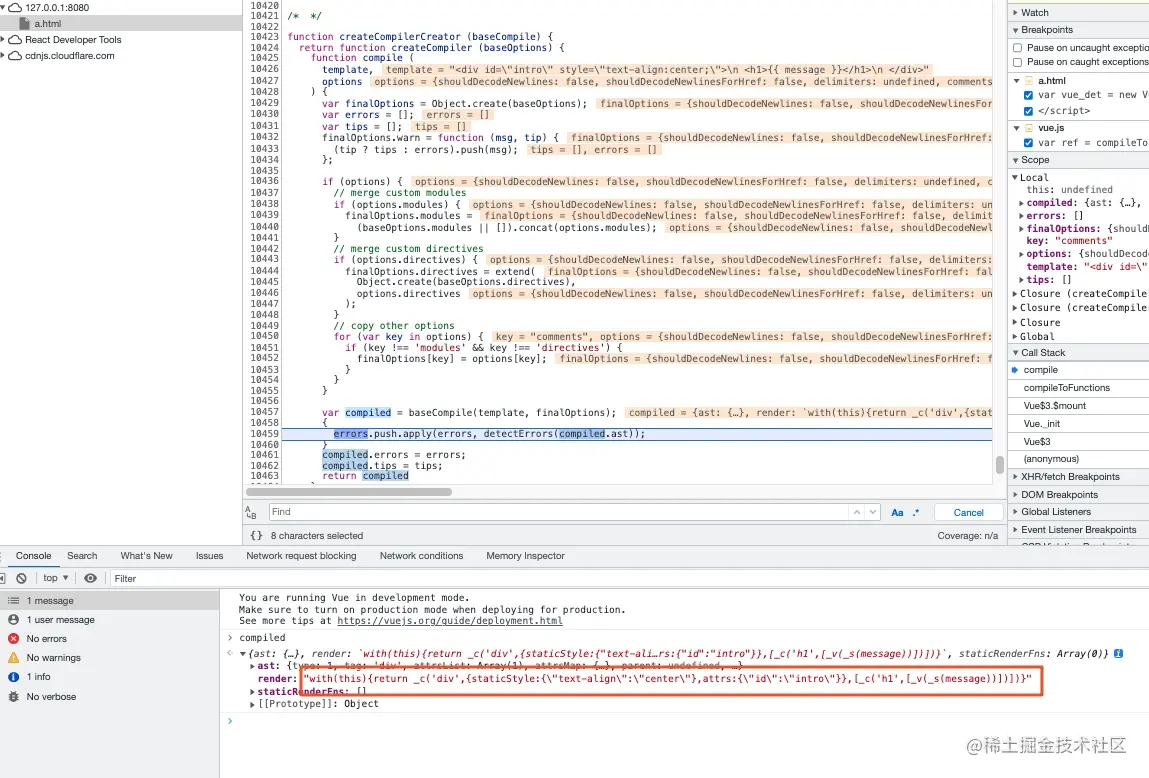Filter console to 'No errors'
Viewport: 1149px width, 778px height.
[x=110, y=639]
